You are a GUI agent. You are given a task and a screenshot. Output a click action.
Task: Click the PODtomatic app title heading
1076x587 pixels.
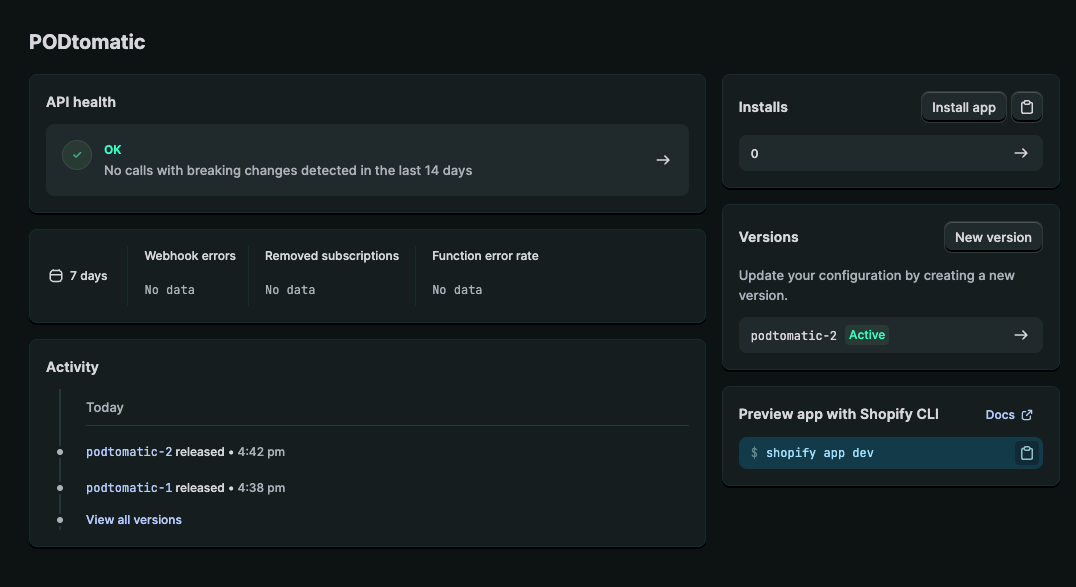click(x=86, y=42)
